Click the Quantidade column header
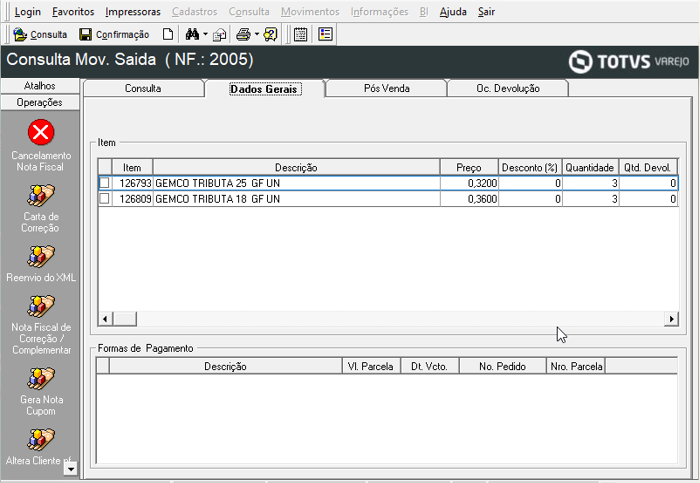 click(590, 167)
